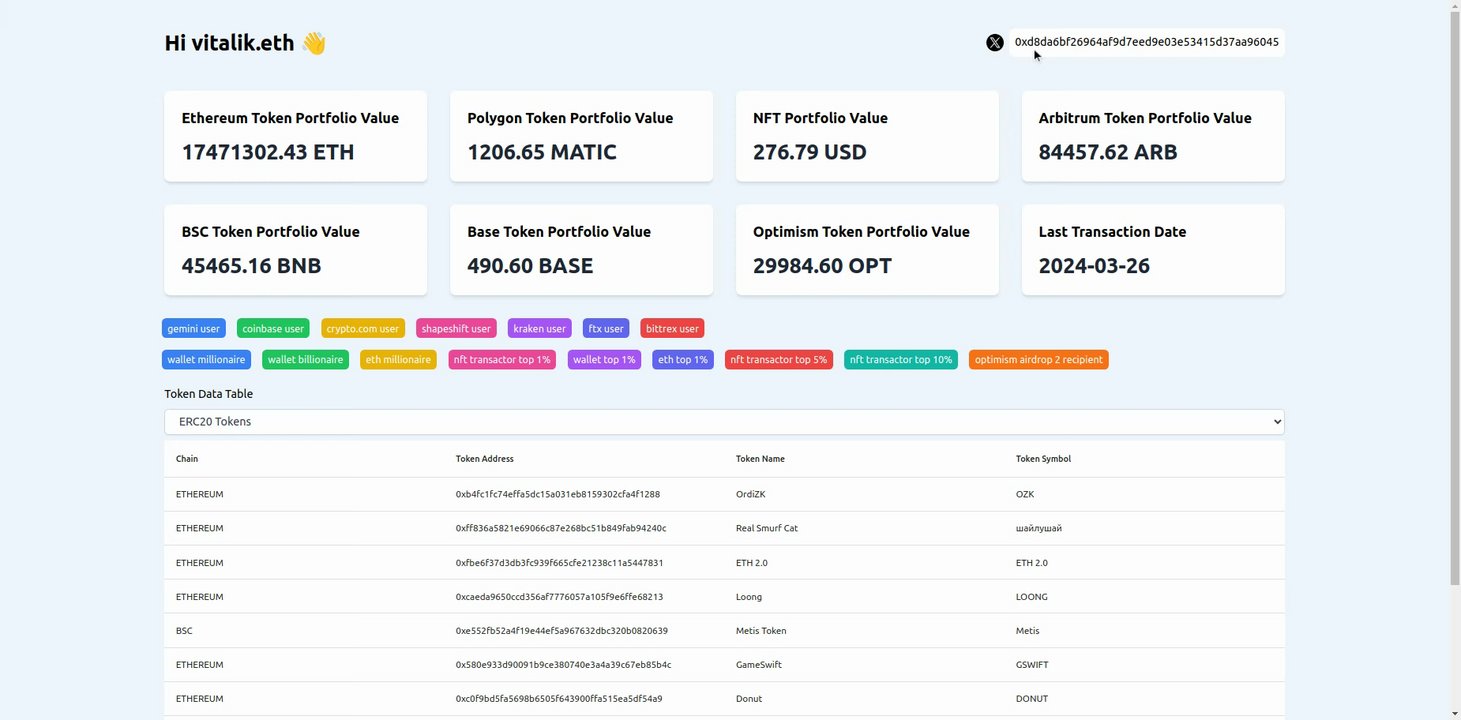The image size is (1461, 720).
Task: Click the BSC chain cell
Action: [184, 631]
